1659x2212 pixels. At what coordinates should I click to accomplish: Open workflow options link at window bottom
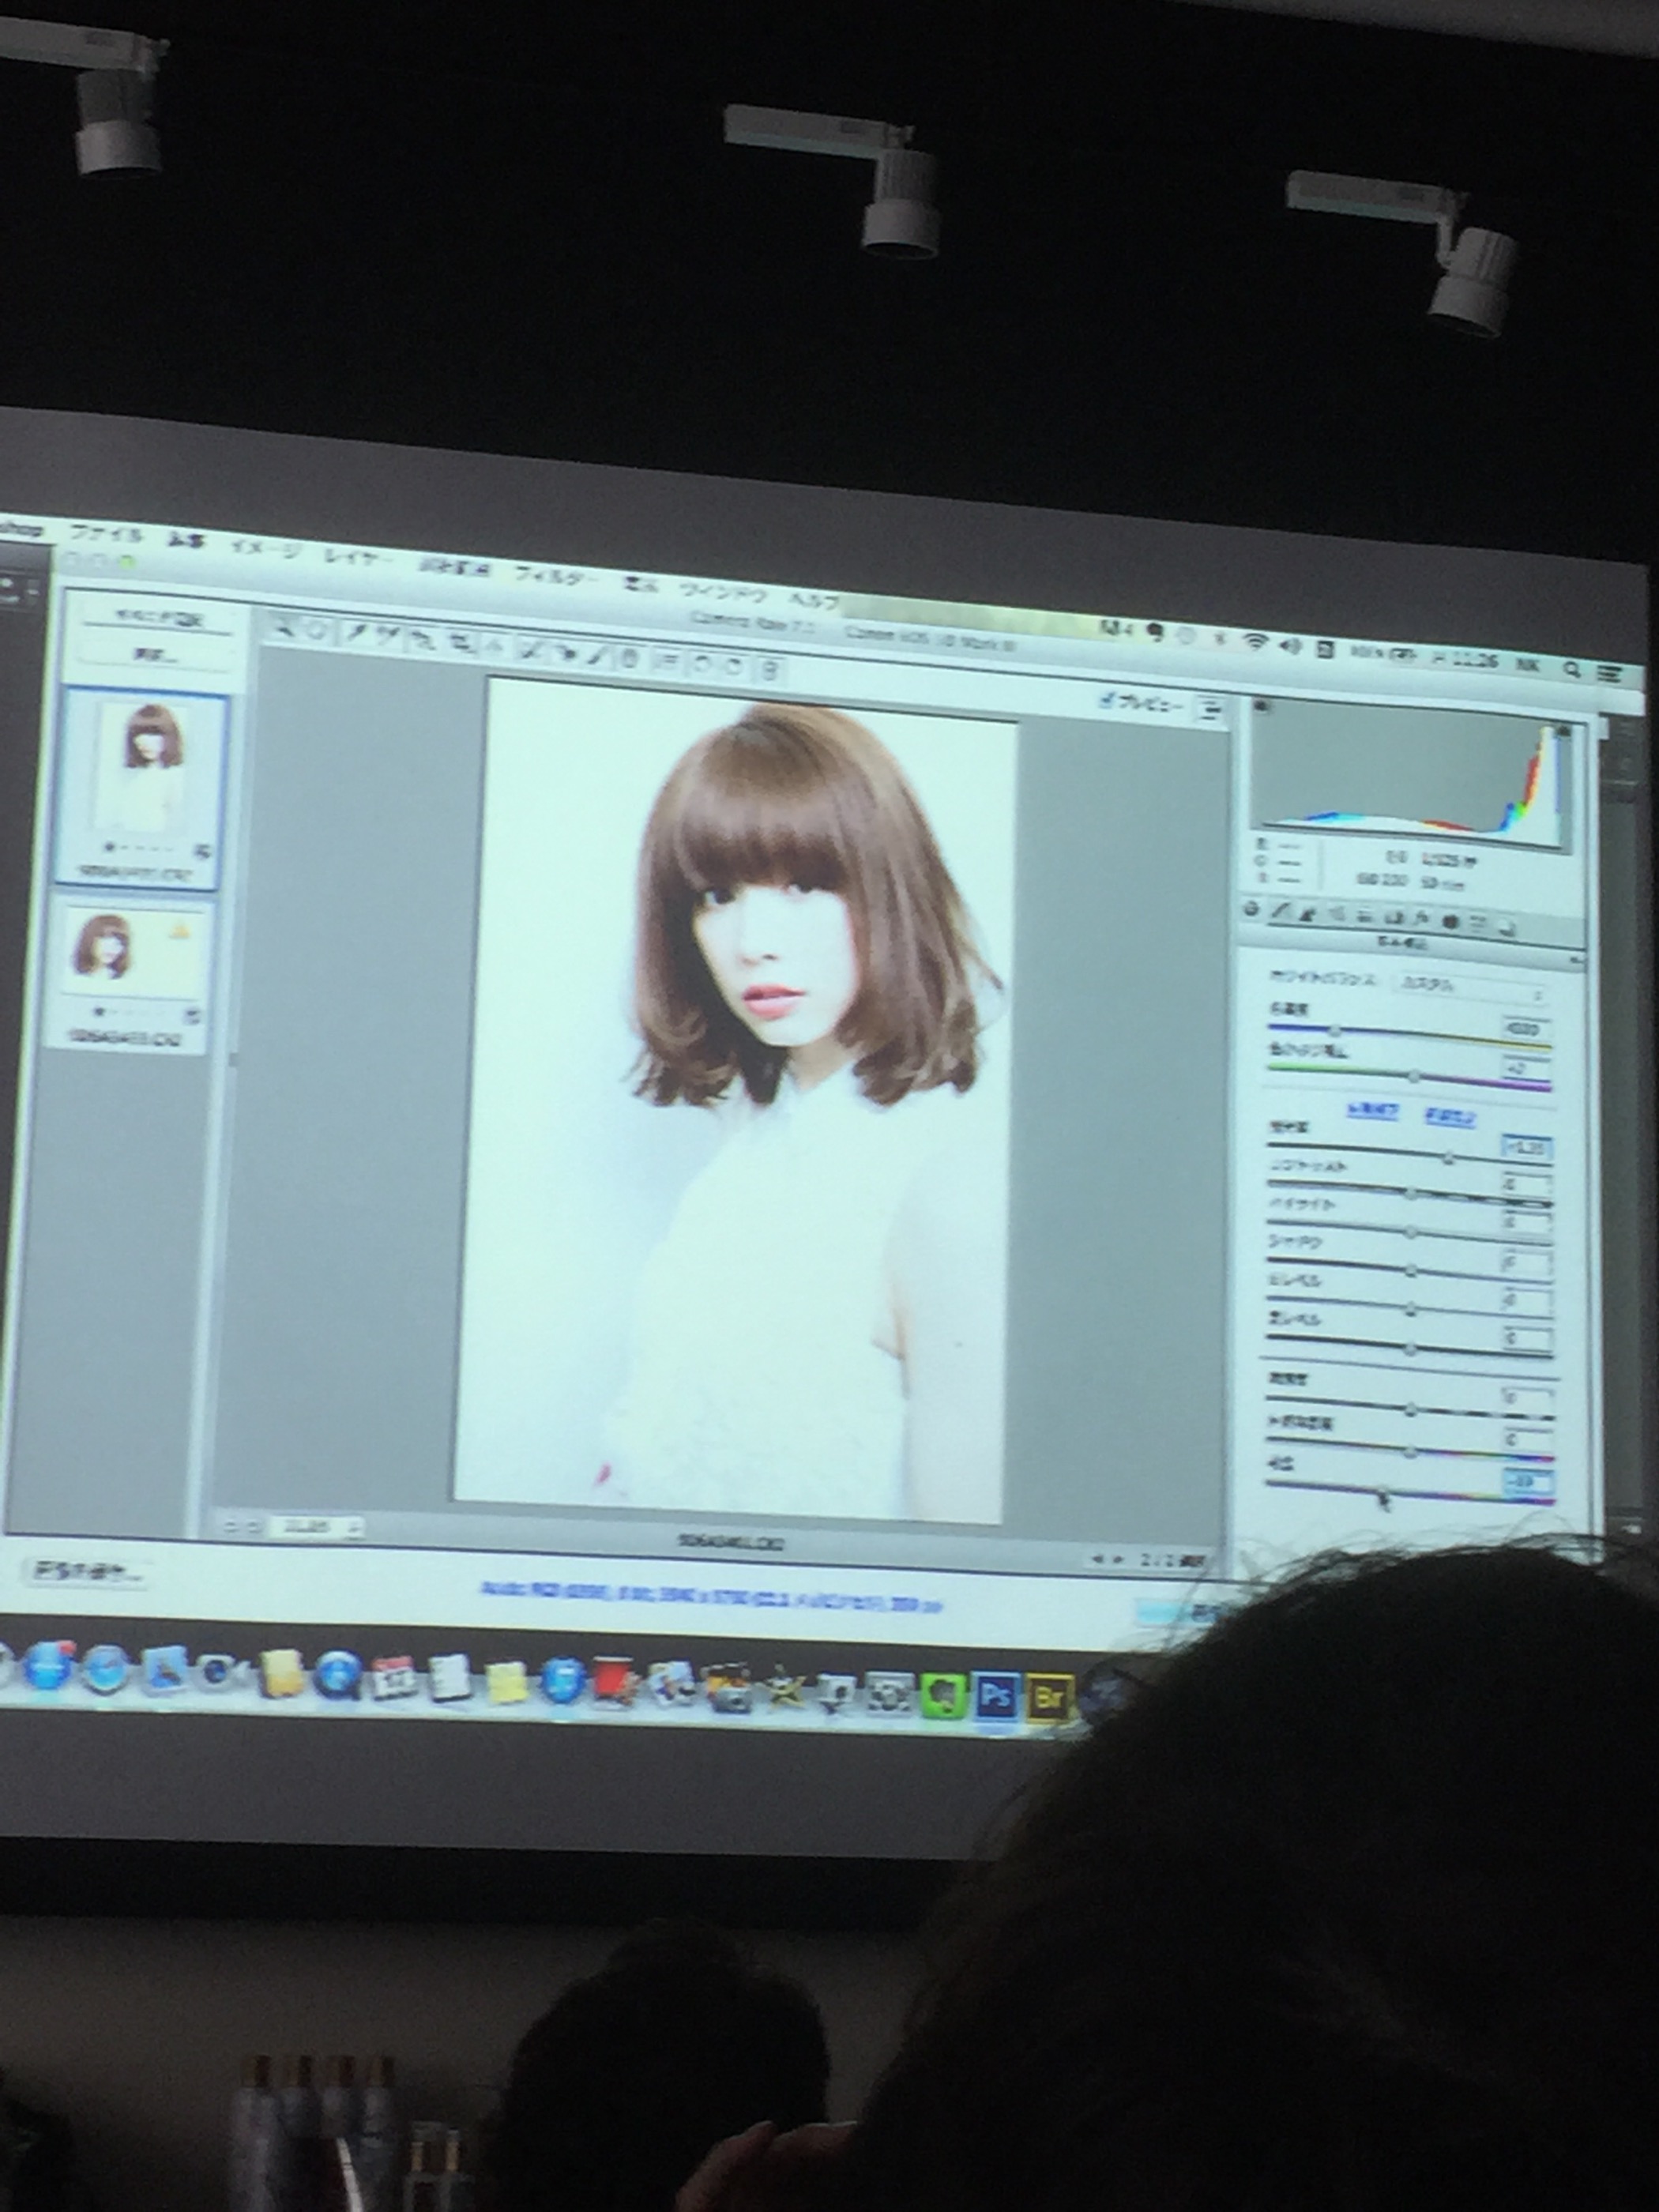point(711,1599)
